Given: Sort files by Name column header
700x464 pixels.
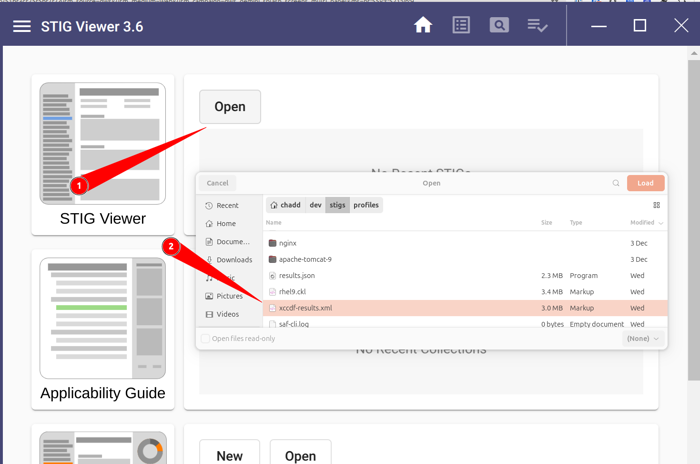Looking at the screenshot, I should [274, 223].
